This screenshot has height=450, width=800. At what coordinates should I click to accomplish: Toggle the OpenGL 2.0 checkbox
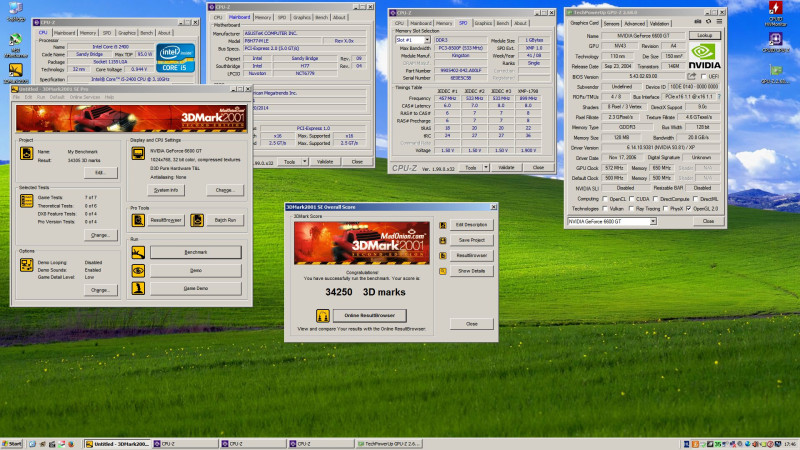689,209
